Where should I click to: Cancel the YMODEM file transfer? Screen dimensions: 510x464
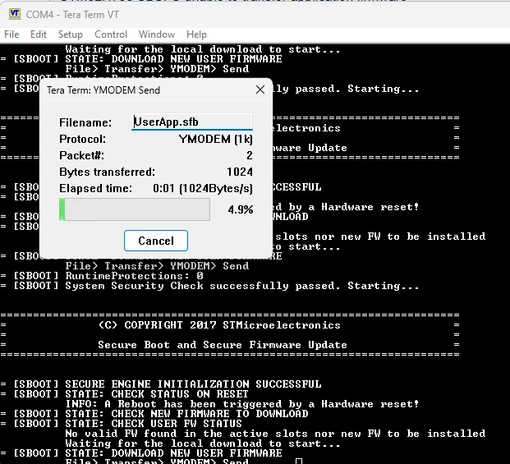(x=156, y=241)
